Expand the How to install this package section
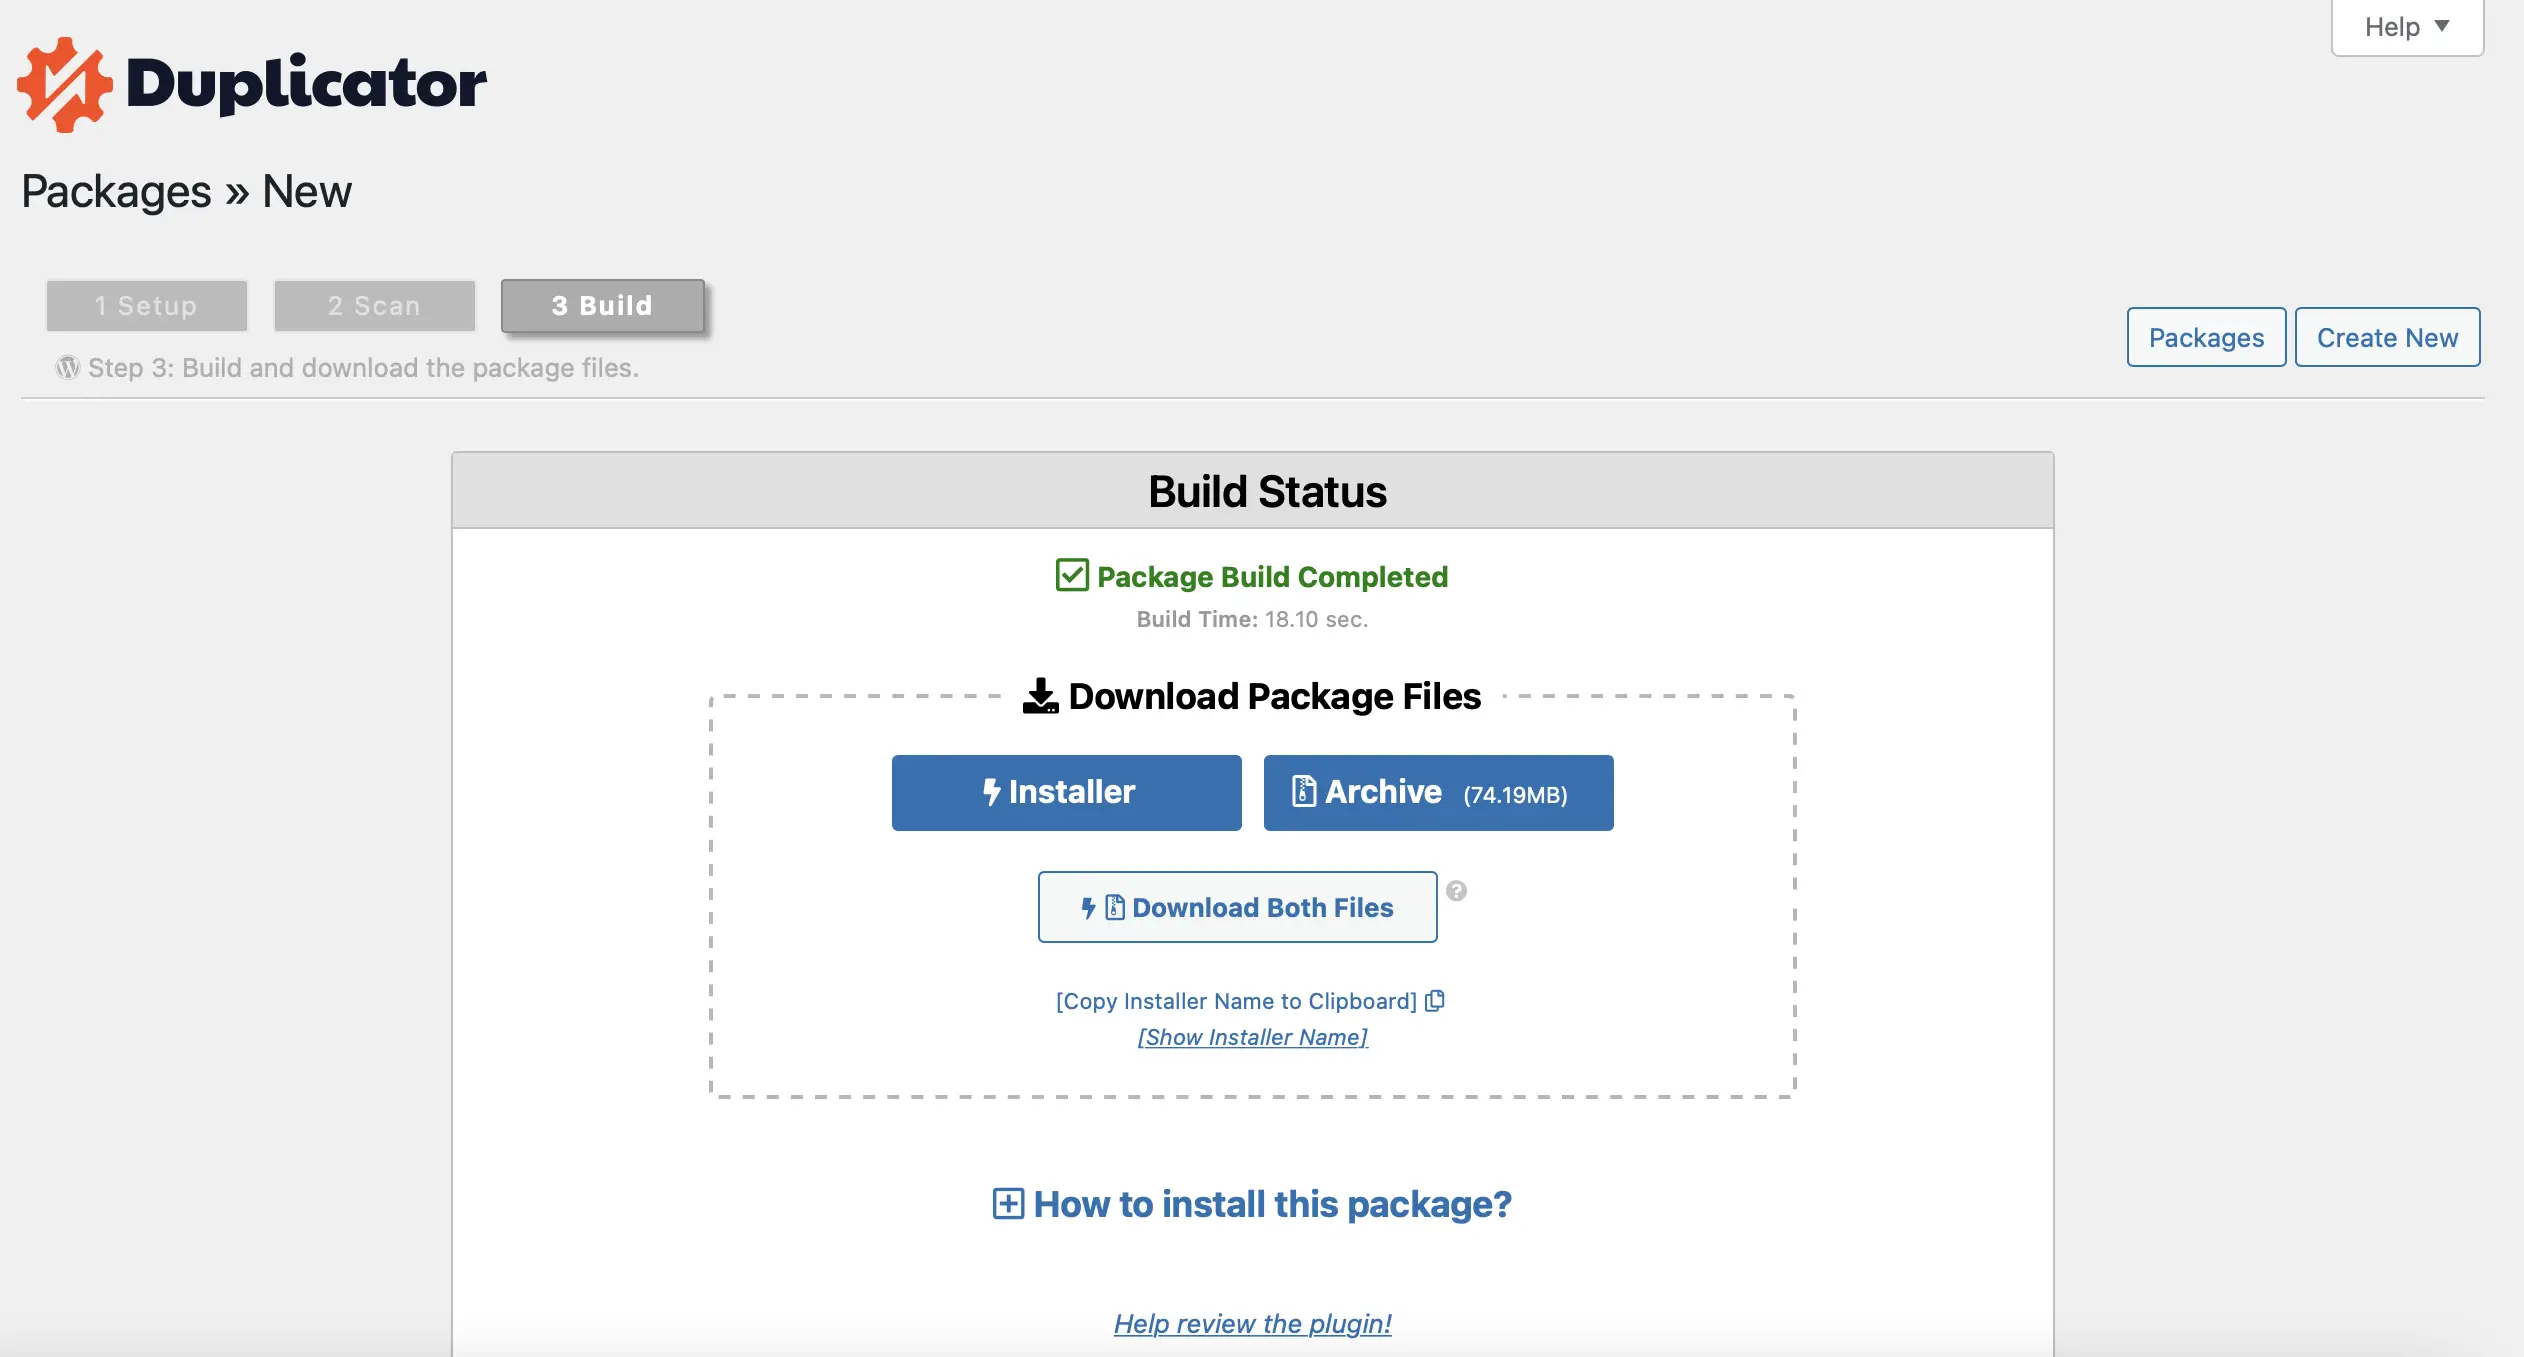Viewport: 2524px width, 1357px height. click(x=1251, y=1203)
